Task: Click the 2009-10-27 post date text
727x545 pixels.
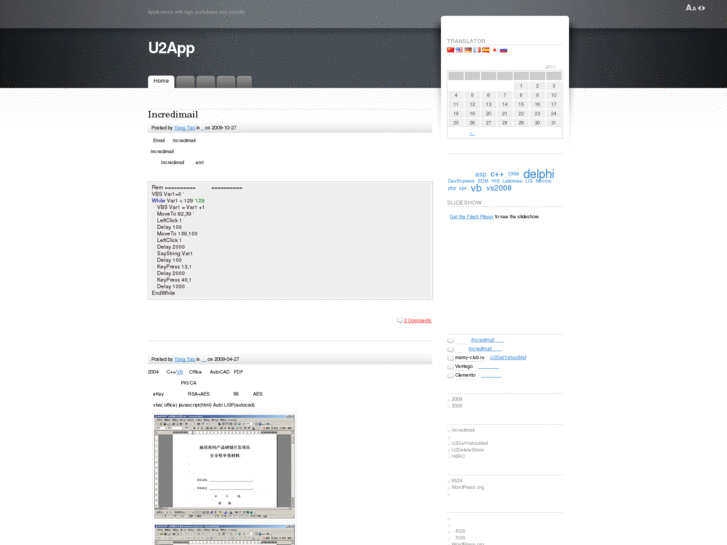Action: (x=224, y=128)
